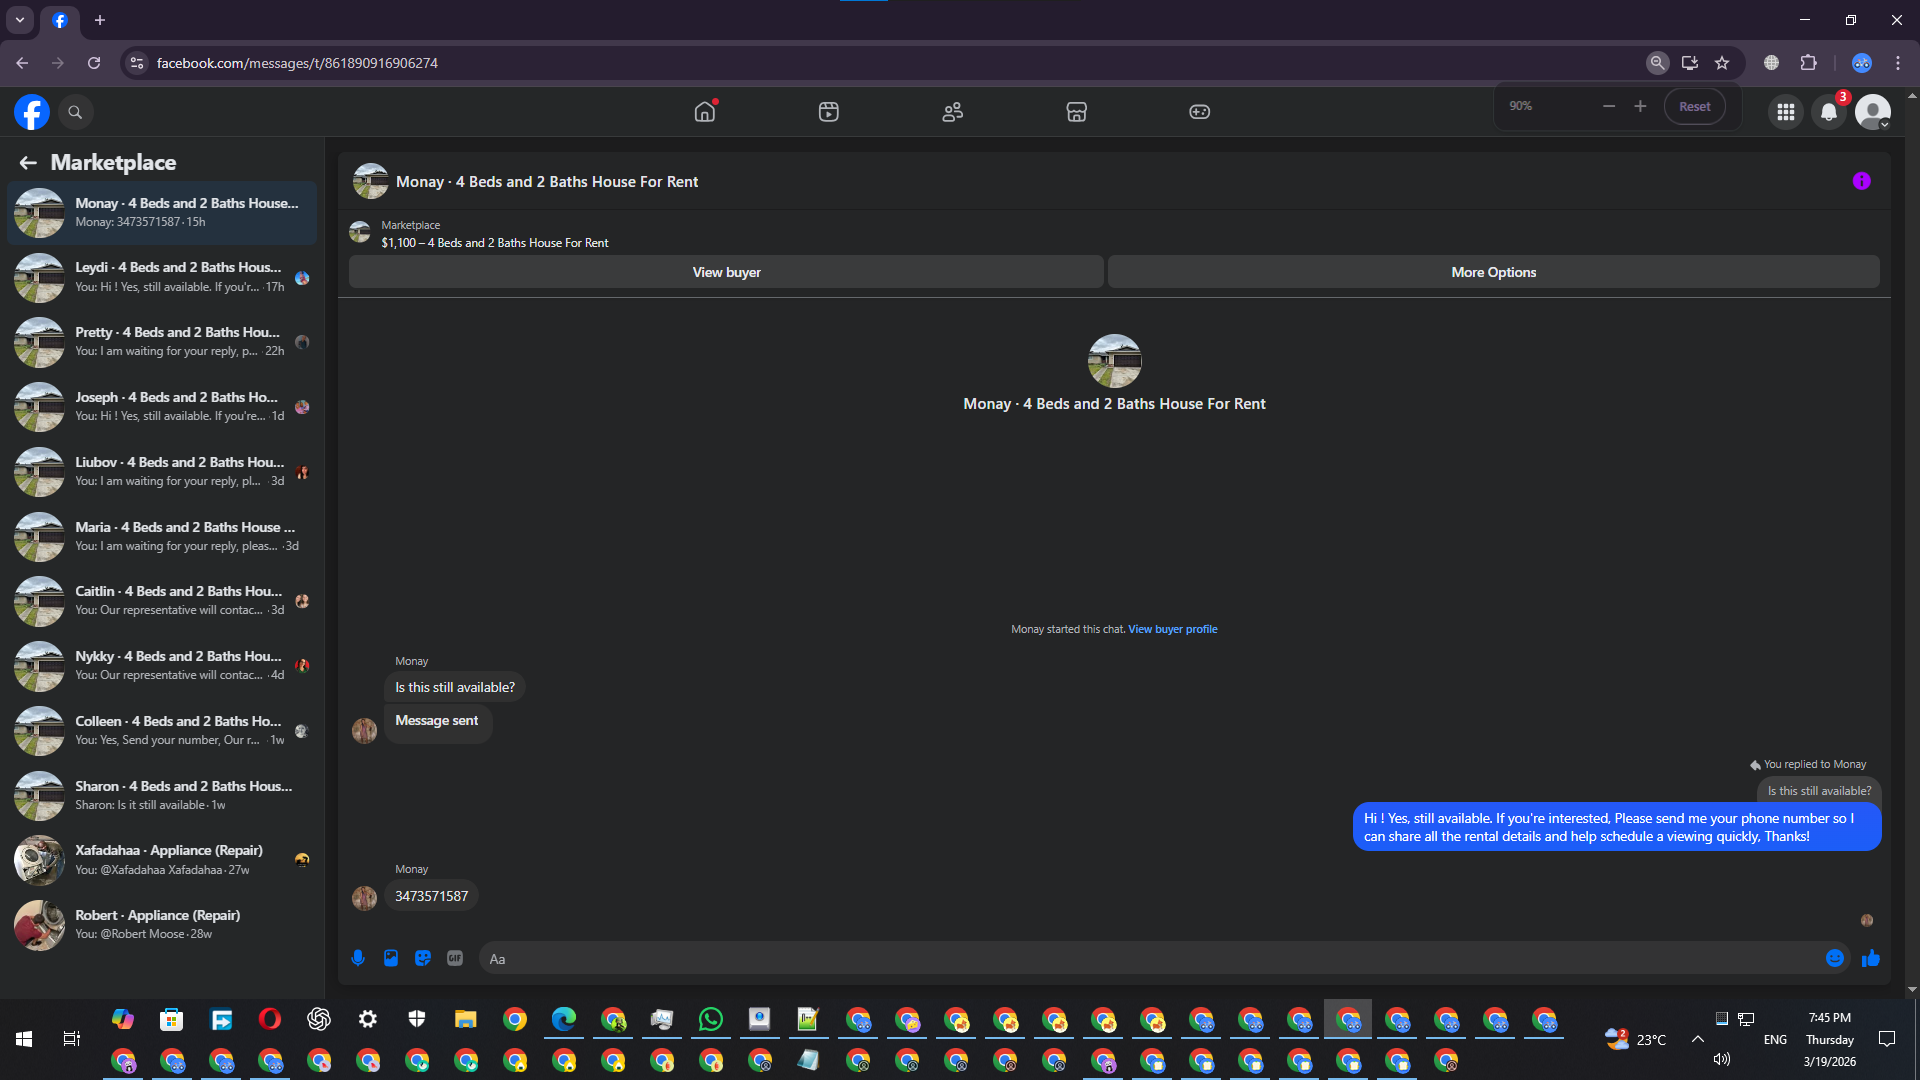
Task: Open conversation information purple icon
Action: point(1861,181)
